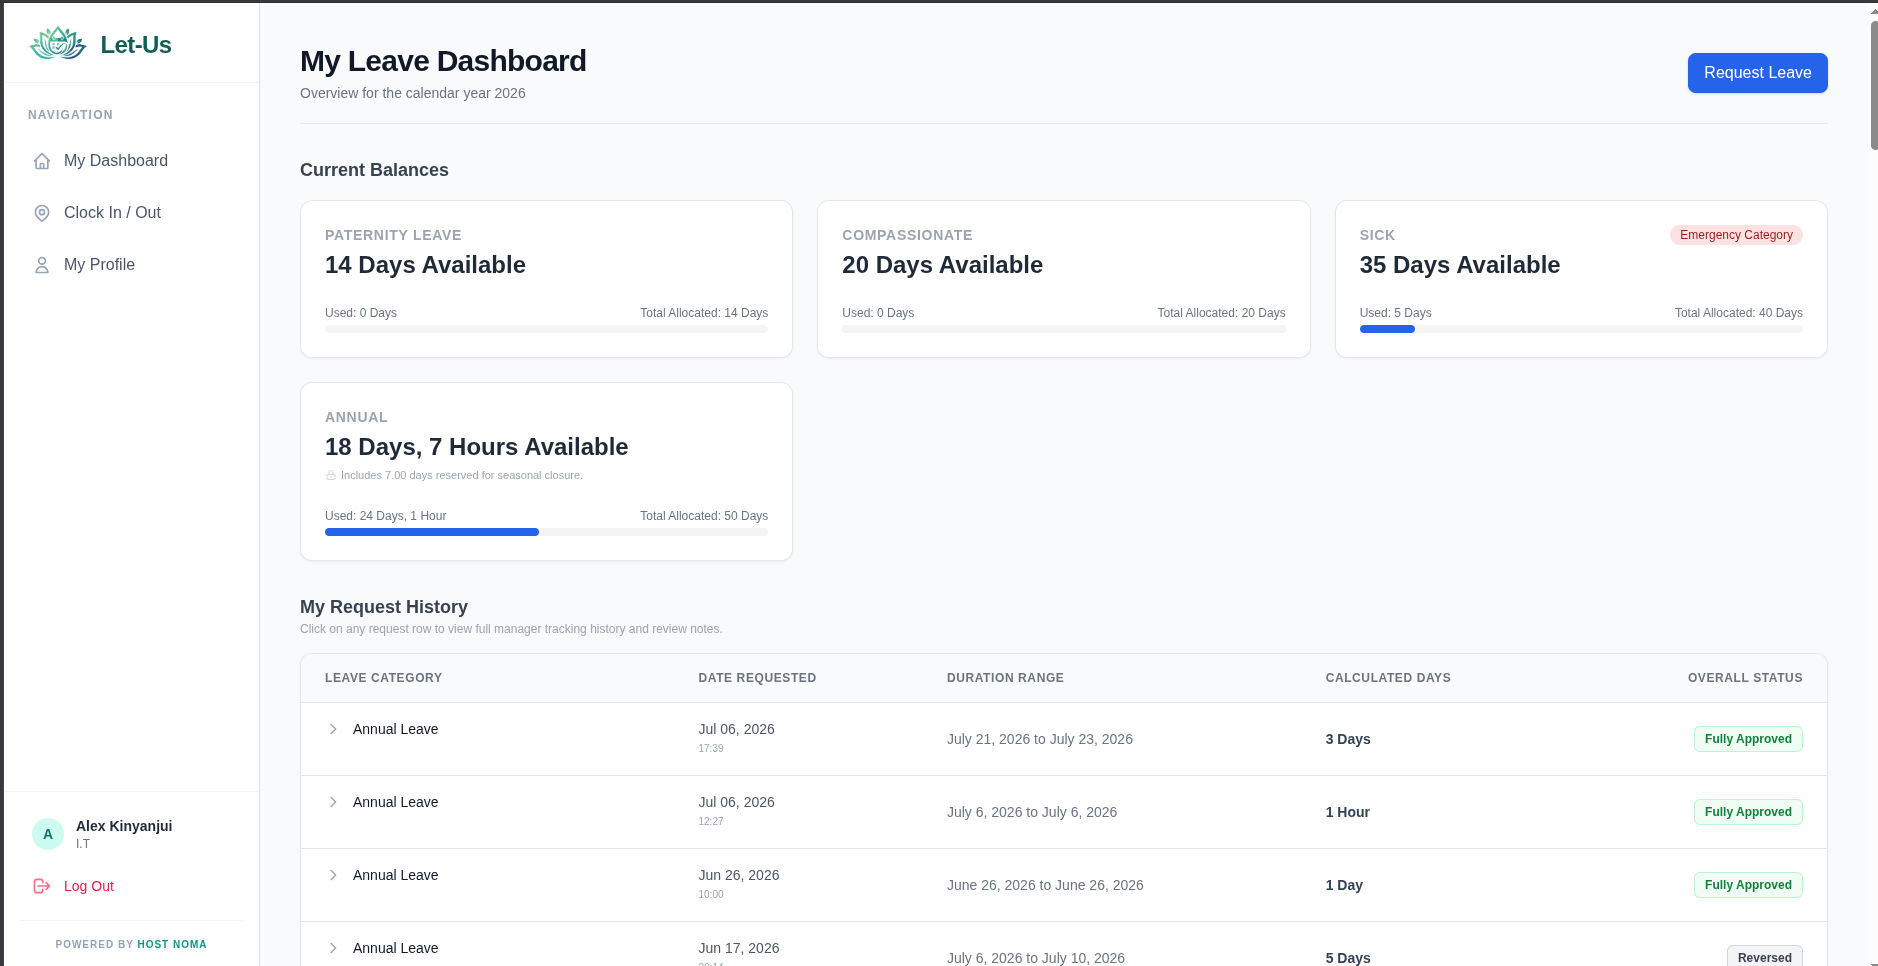Click the home icon beside My Dashboard
The height and width of the screenshot is (966, 1878).
(42, 161)
